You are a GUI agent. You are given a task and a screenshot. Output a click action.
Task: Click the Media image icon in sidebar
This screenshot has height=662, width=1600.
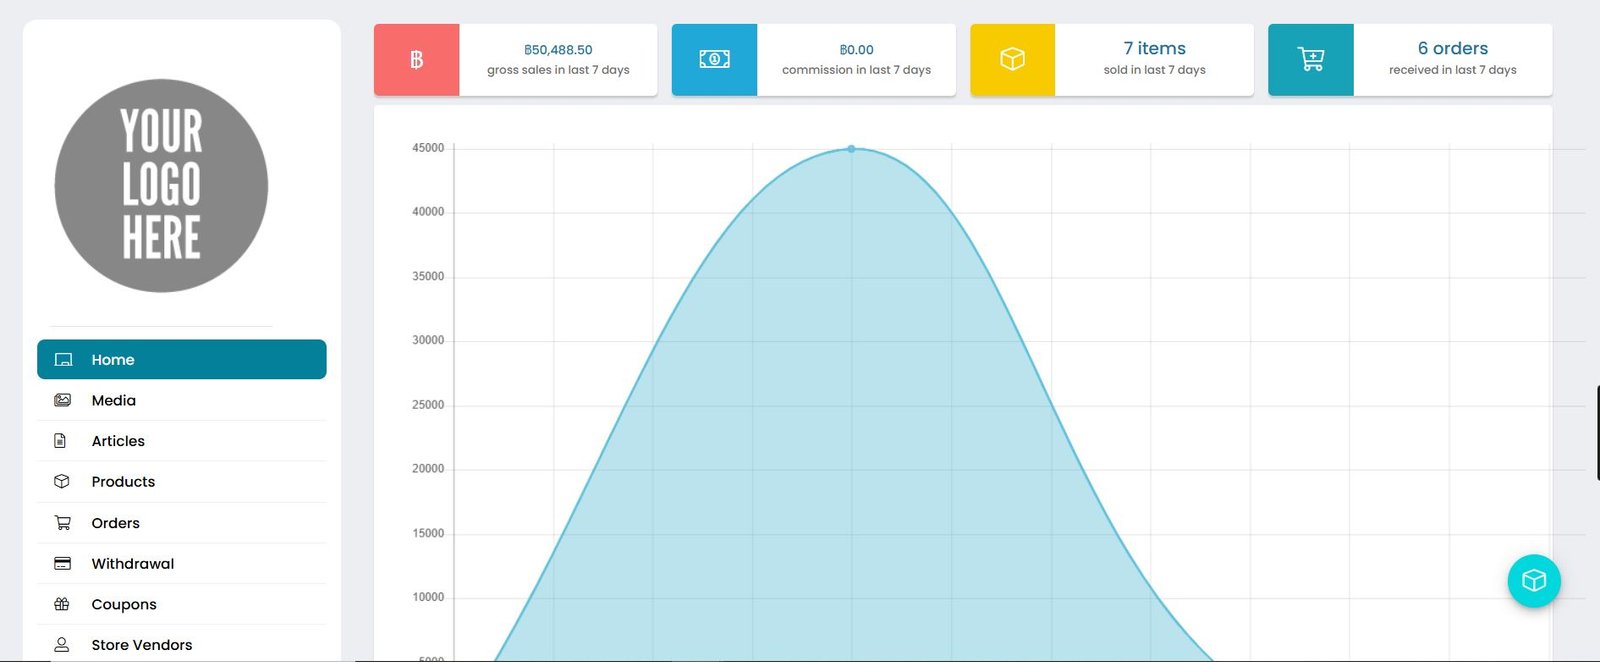pyautogui.click(x=62, y=400)
